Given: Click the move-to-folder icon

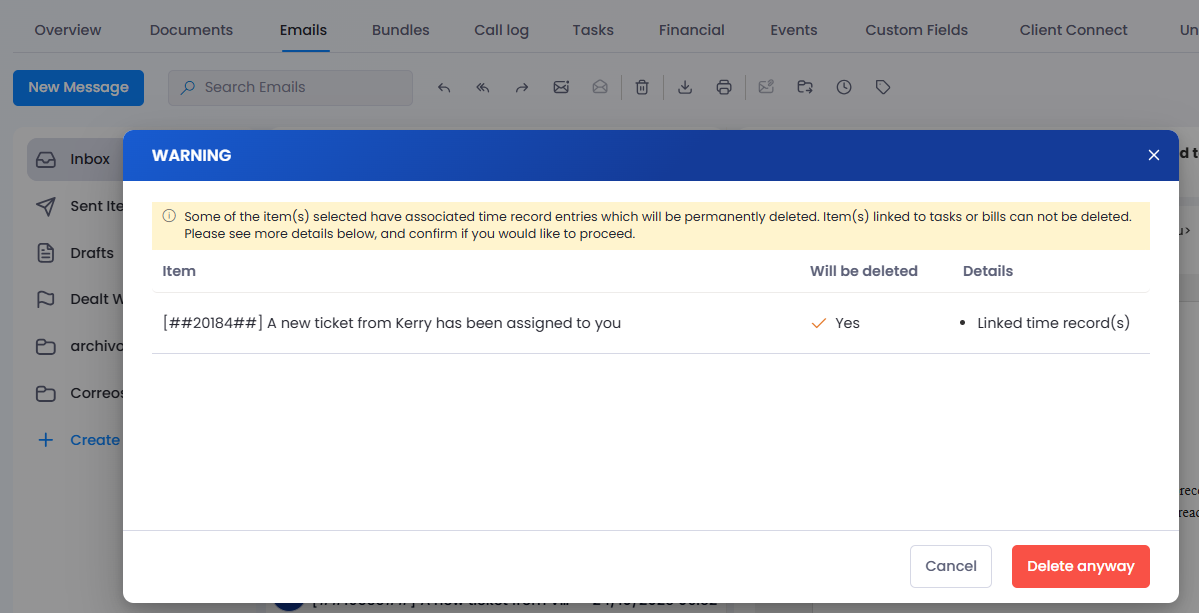Looking at the screenshot, I should click(x=805, y=88).
